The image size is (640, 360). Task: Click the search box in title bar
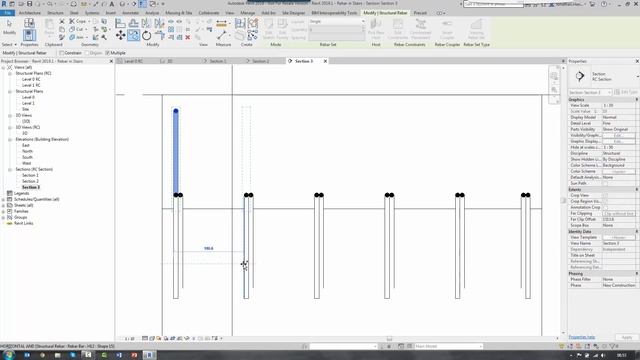pyautogui.click(x=493, y=4)
